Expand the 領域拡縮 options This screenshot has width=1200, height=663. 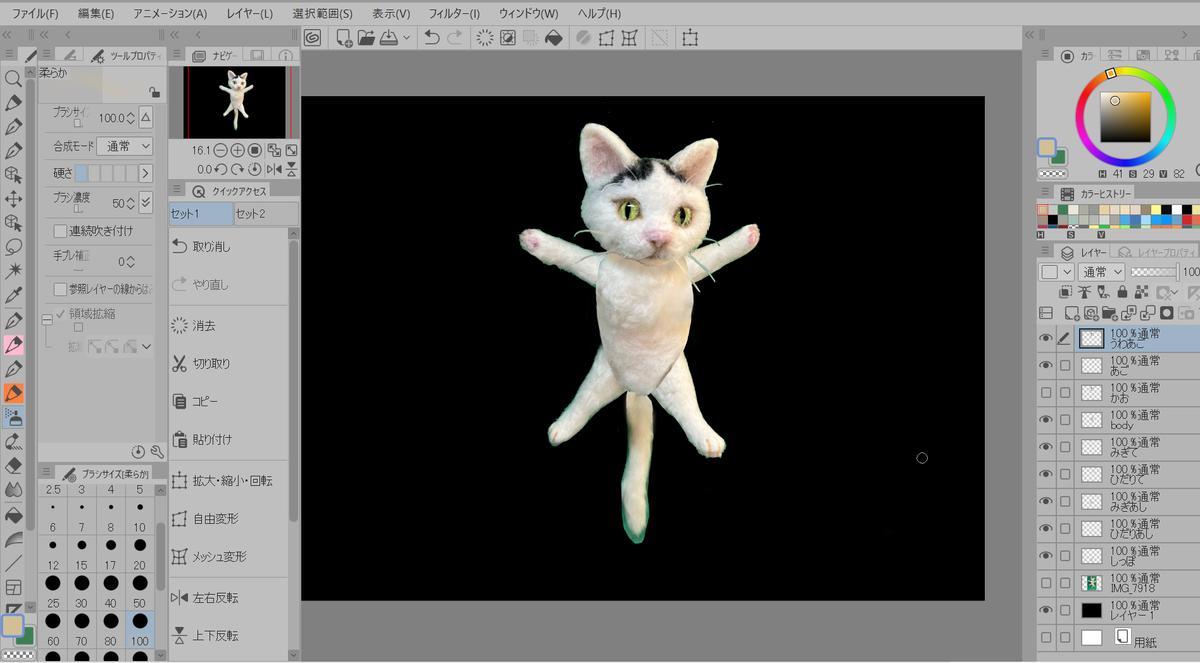pos(46,320)
